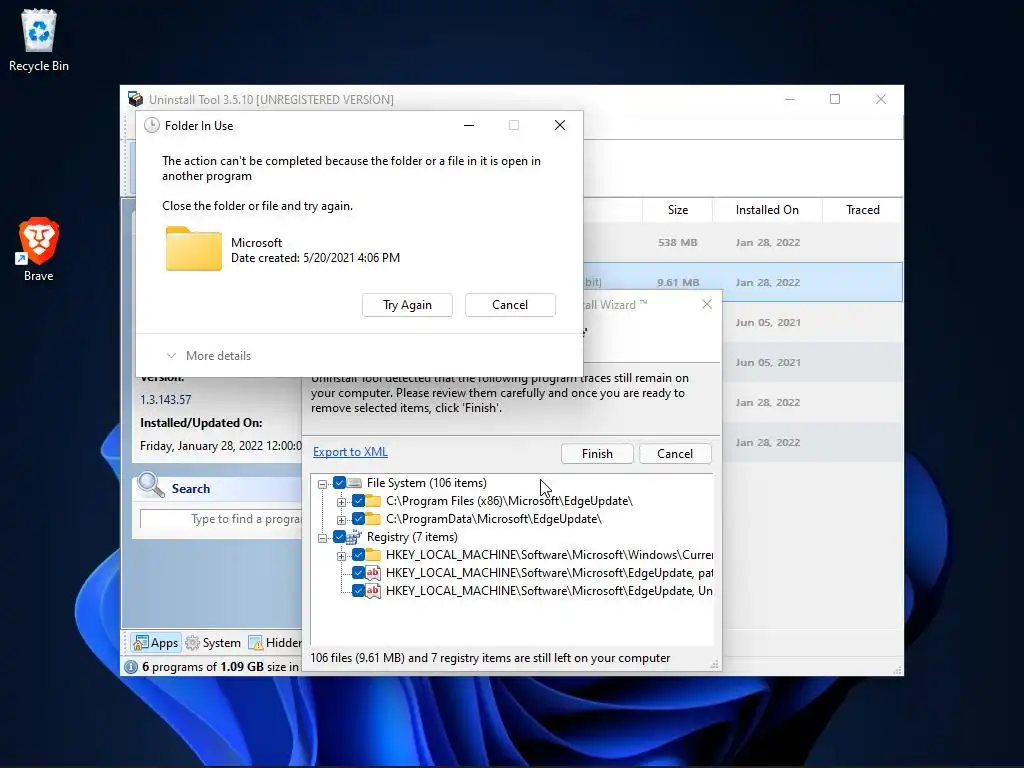This screenshot has height=768, width=1024.
Task: Close the Folder In Use dialog
Action: point(560,125)
